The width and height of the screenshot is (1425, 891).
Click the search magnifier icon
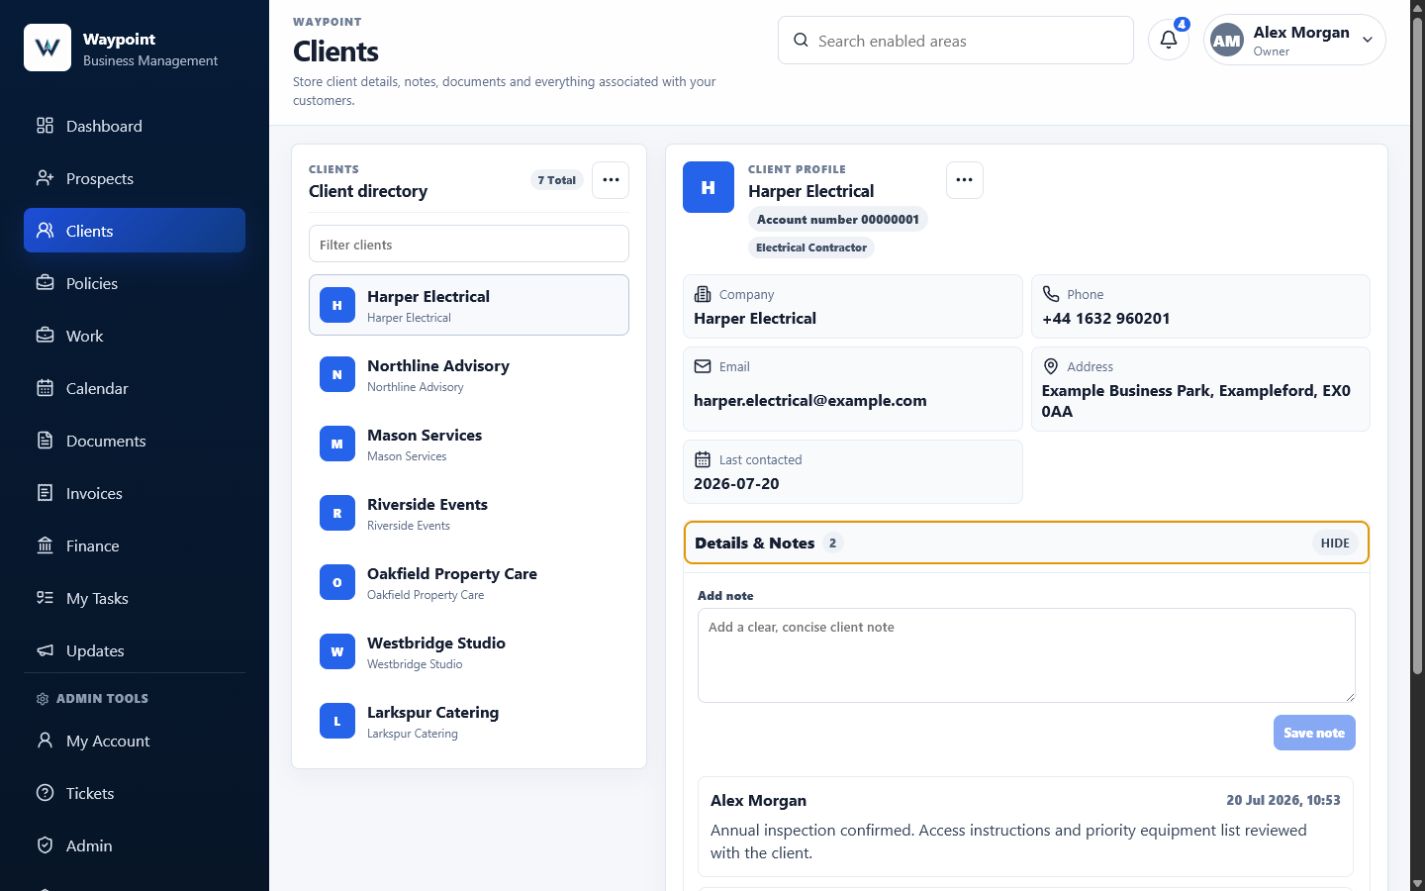coord(801,40)
